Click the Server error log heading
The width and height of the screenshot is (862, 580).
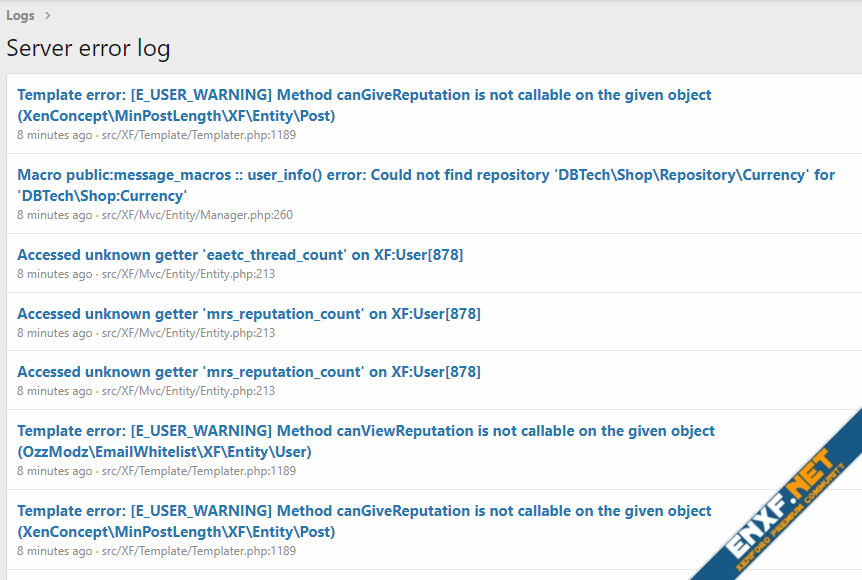tap(88, 48)
